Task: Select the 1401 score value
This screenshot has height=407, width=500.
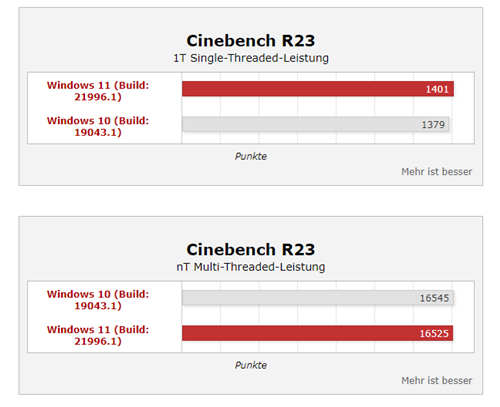Action: tap(437, 89)
